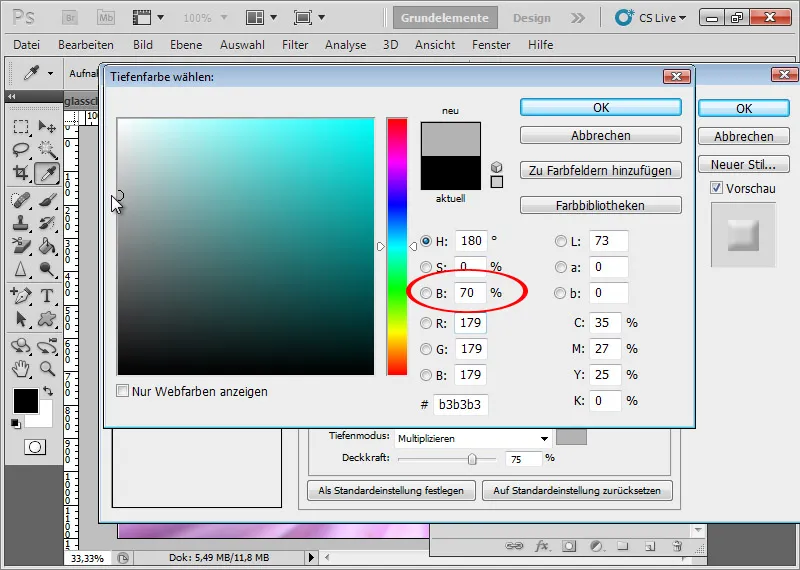Screen dimensions: 800x570
Task: Select the History Brush tool
Action: coord(47,223)
